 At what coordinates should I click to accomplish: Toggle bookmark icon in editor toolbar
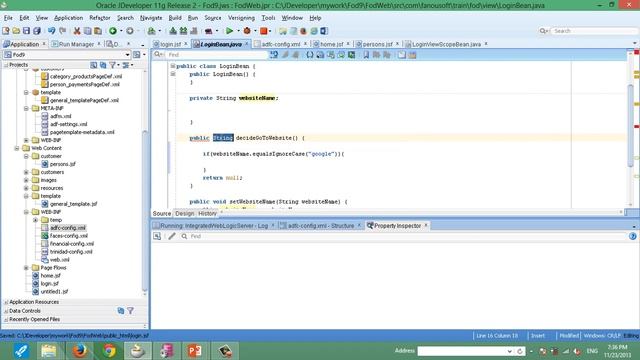(366, 55)
